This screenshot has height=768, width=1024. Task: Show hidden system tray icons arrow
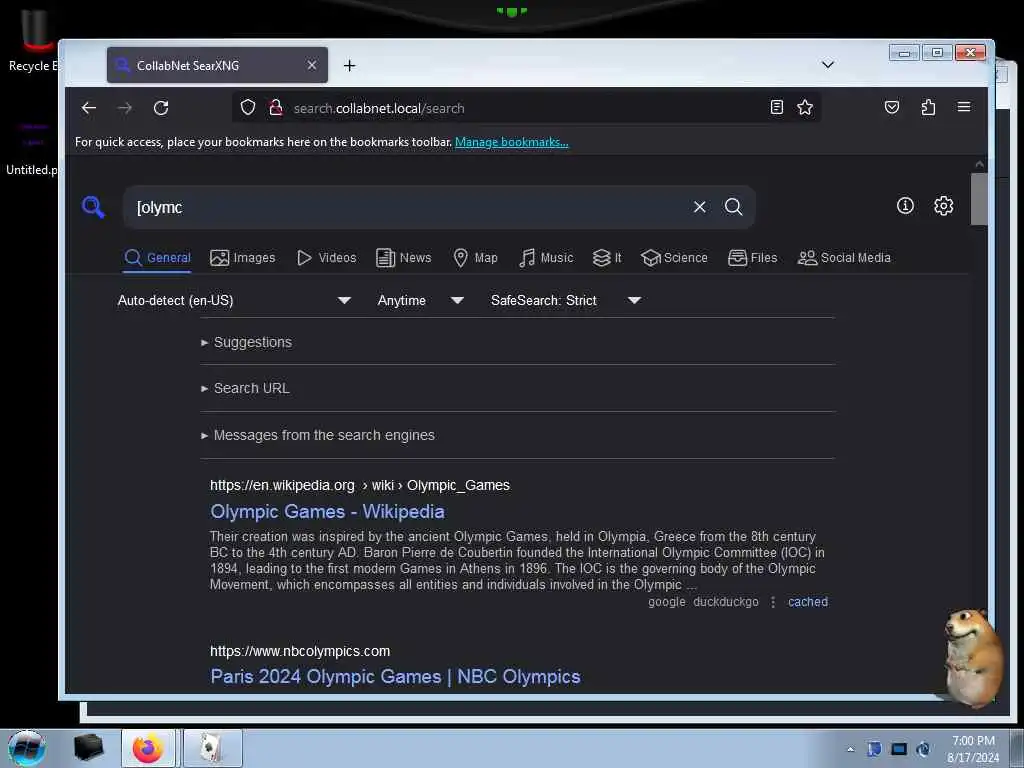tap(850, 749)
